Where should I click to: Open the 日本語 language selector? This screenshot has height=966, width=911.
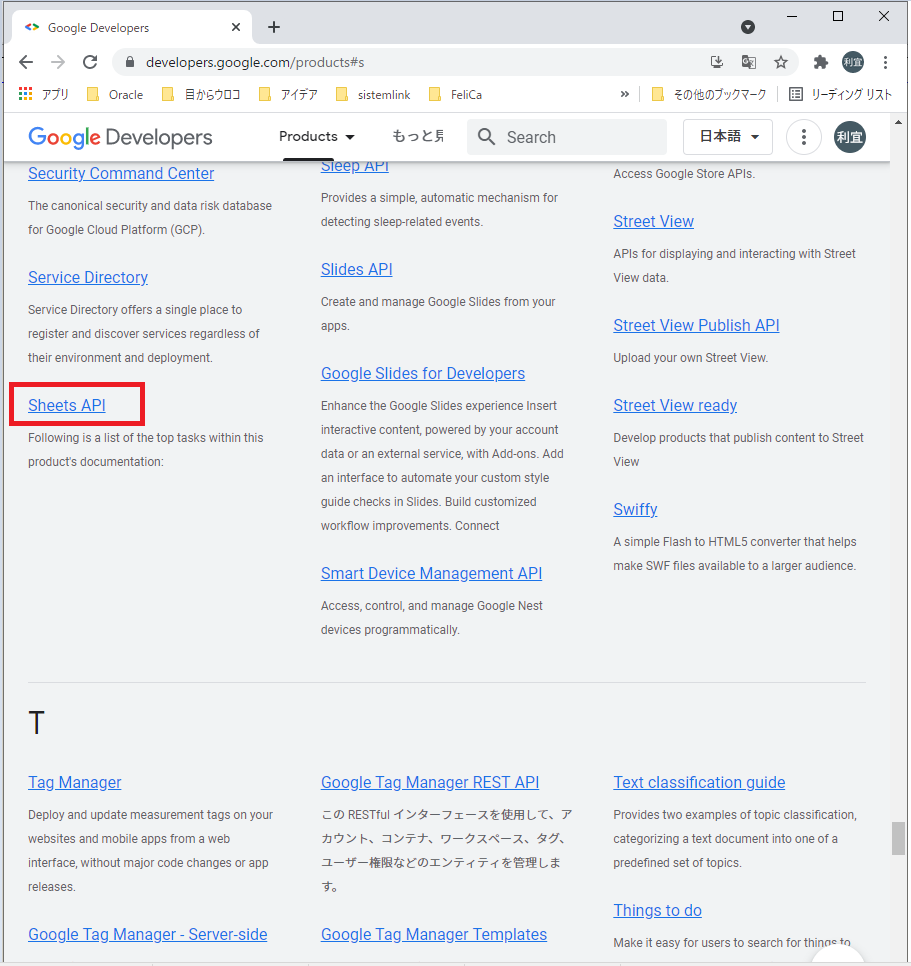click(x=727, y=135)
